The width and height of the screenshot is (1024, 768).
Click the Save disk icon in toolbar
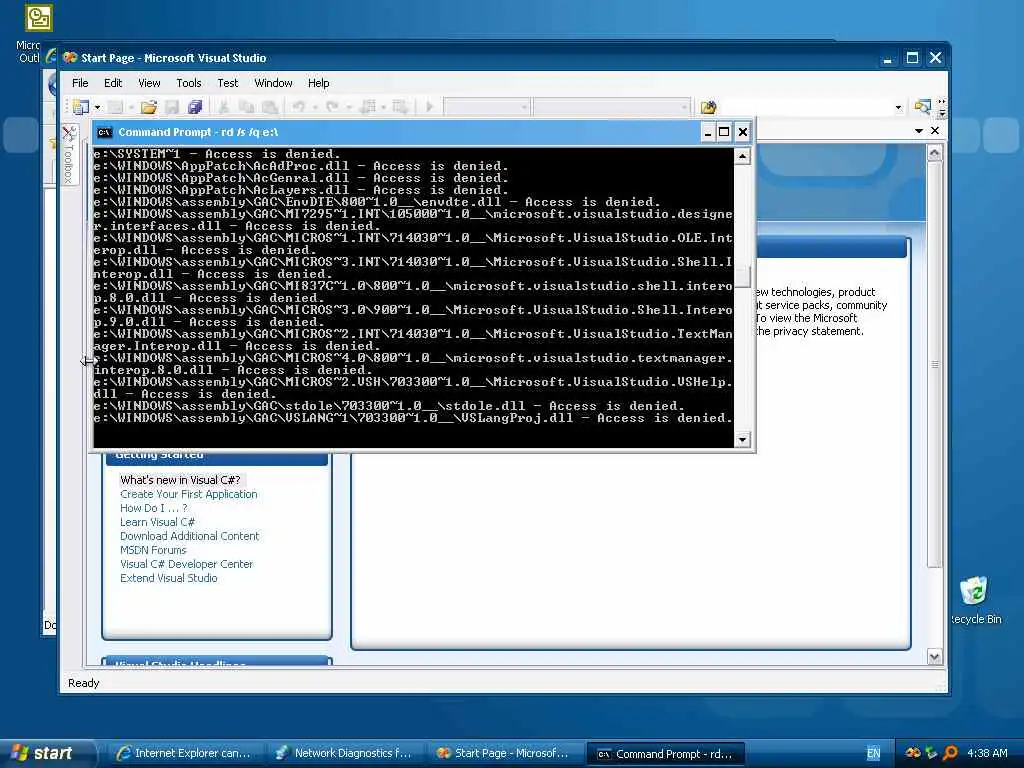(x=172, y=107)
